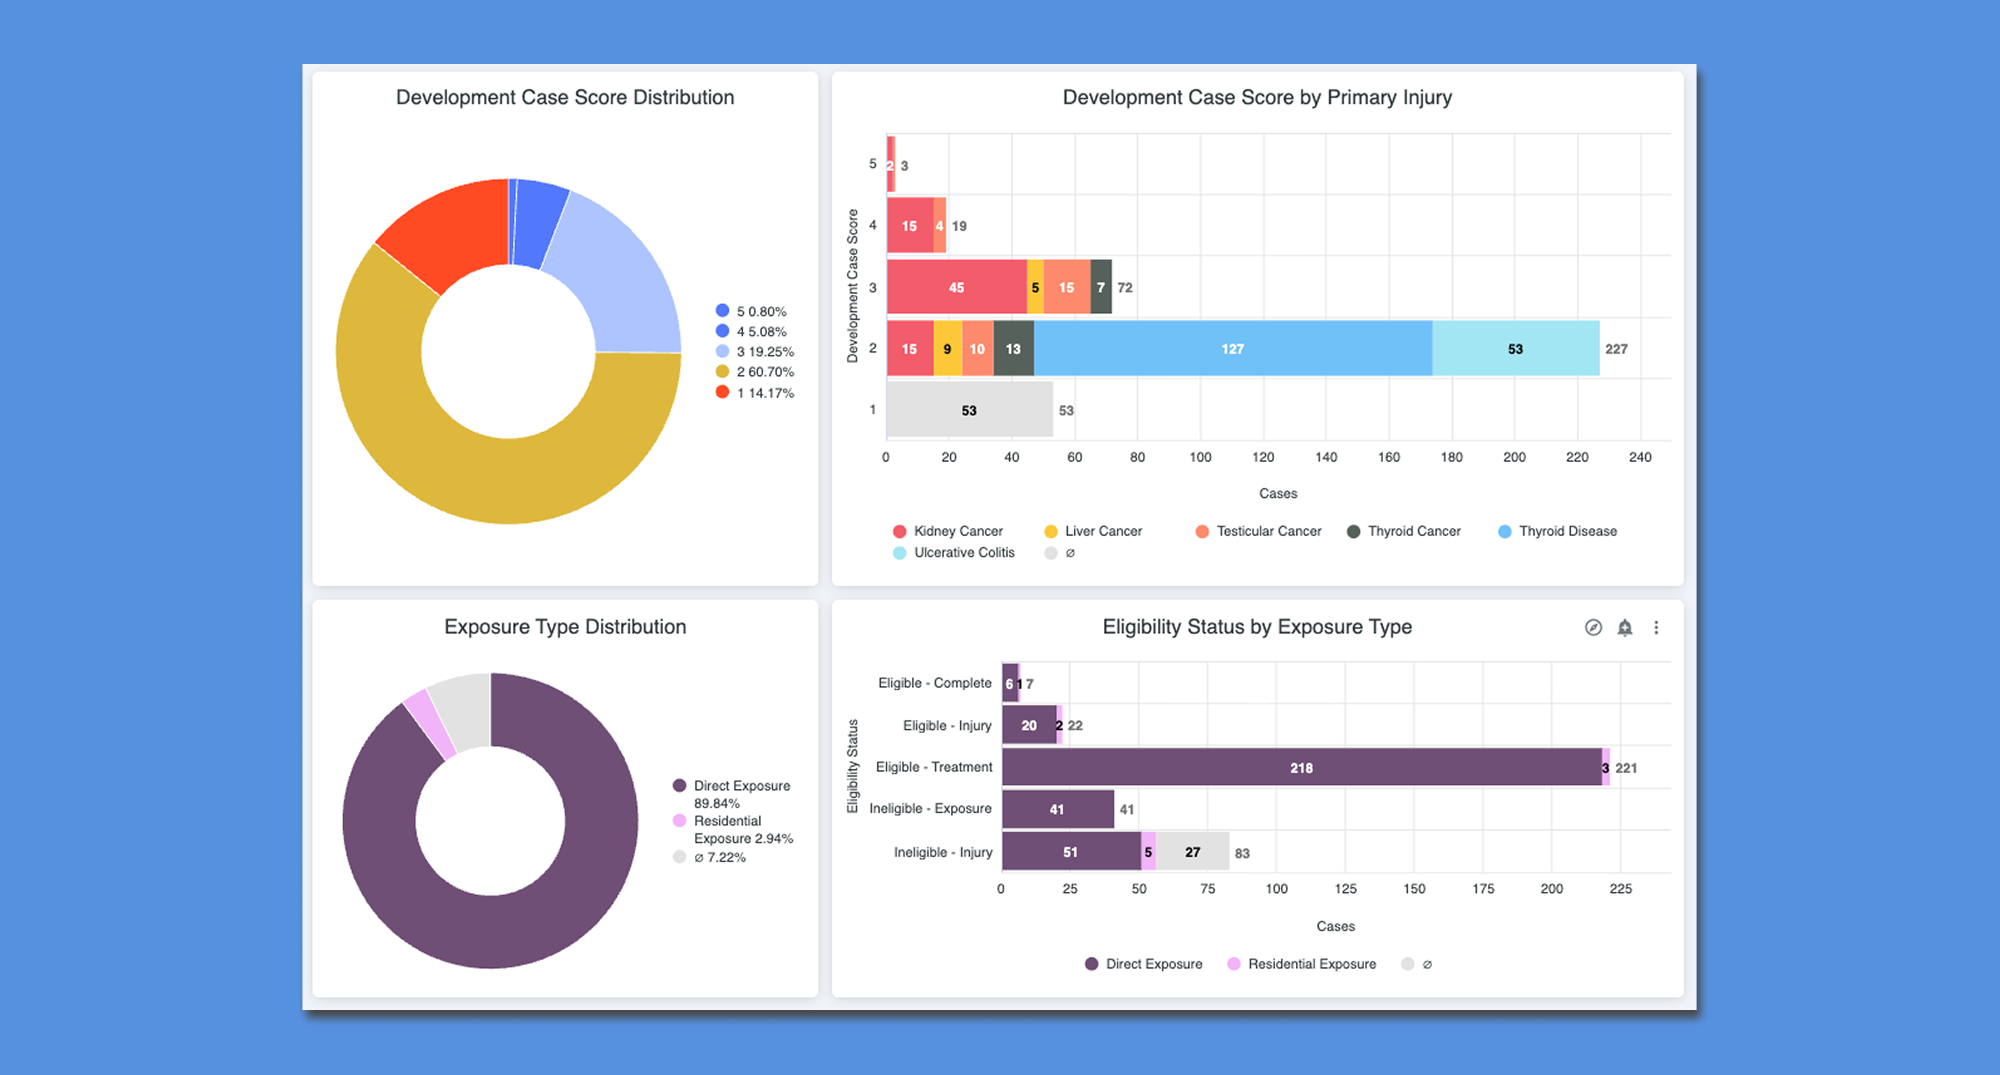Click Liver Cancer segment 9 in score 2
Screen dimensions: 2000x1075
(x=947, y=349)
